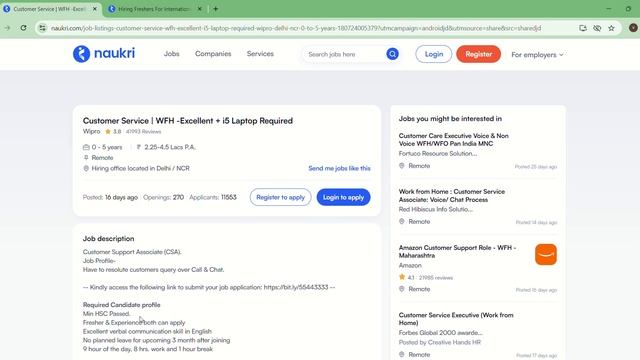Image resolution: width=640 pixels, height=360 pixels.
Task: Click the browser forward arrow
Action: [x=8, y=28]
